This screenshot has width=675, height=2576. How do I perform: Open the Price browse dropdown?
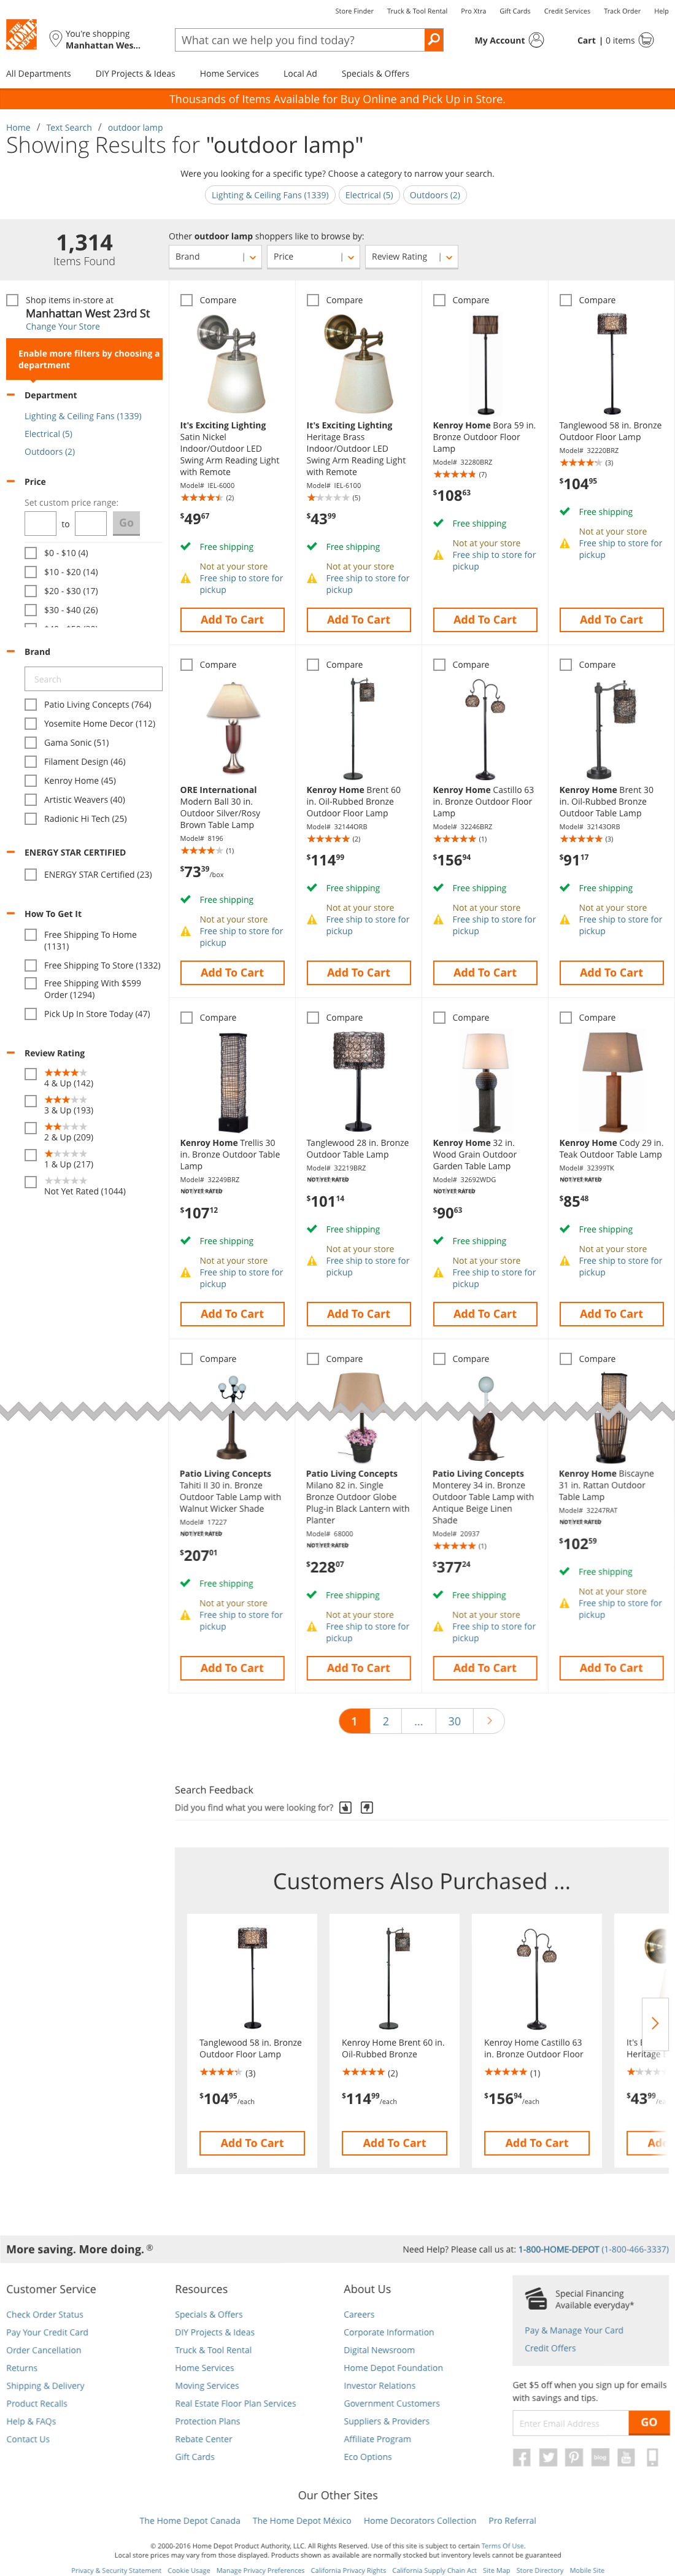click(312, 257)
